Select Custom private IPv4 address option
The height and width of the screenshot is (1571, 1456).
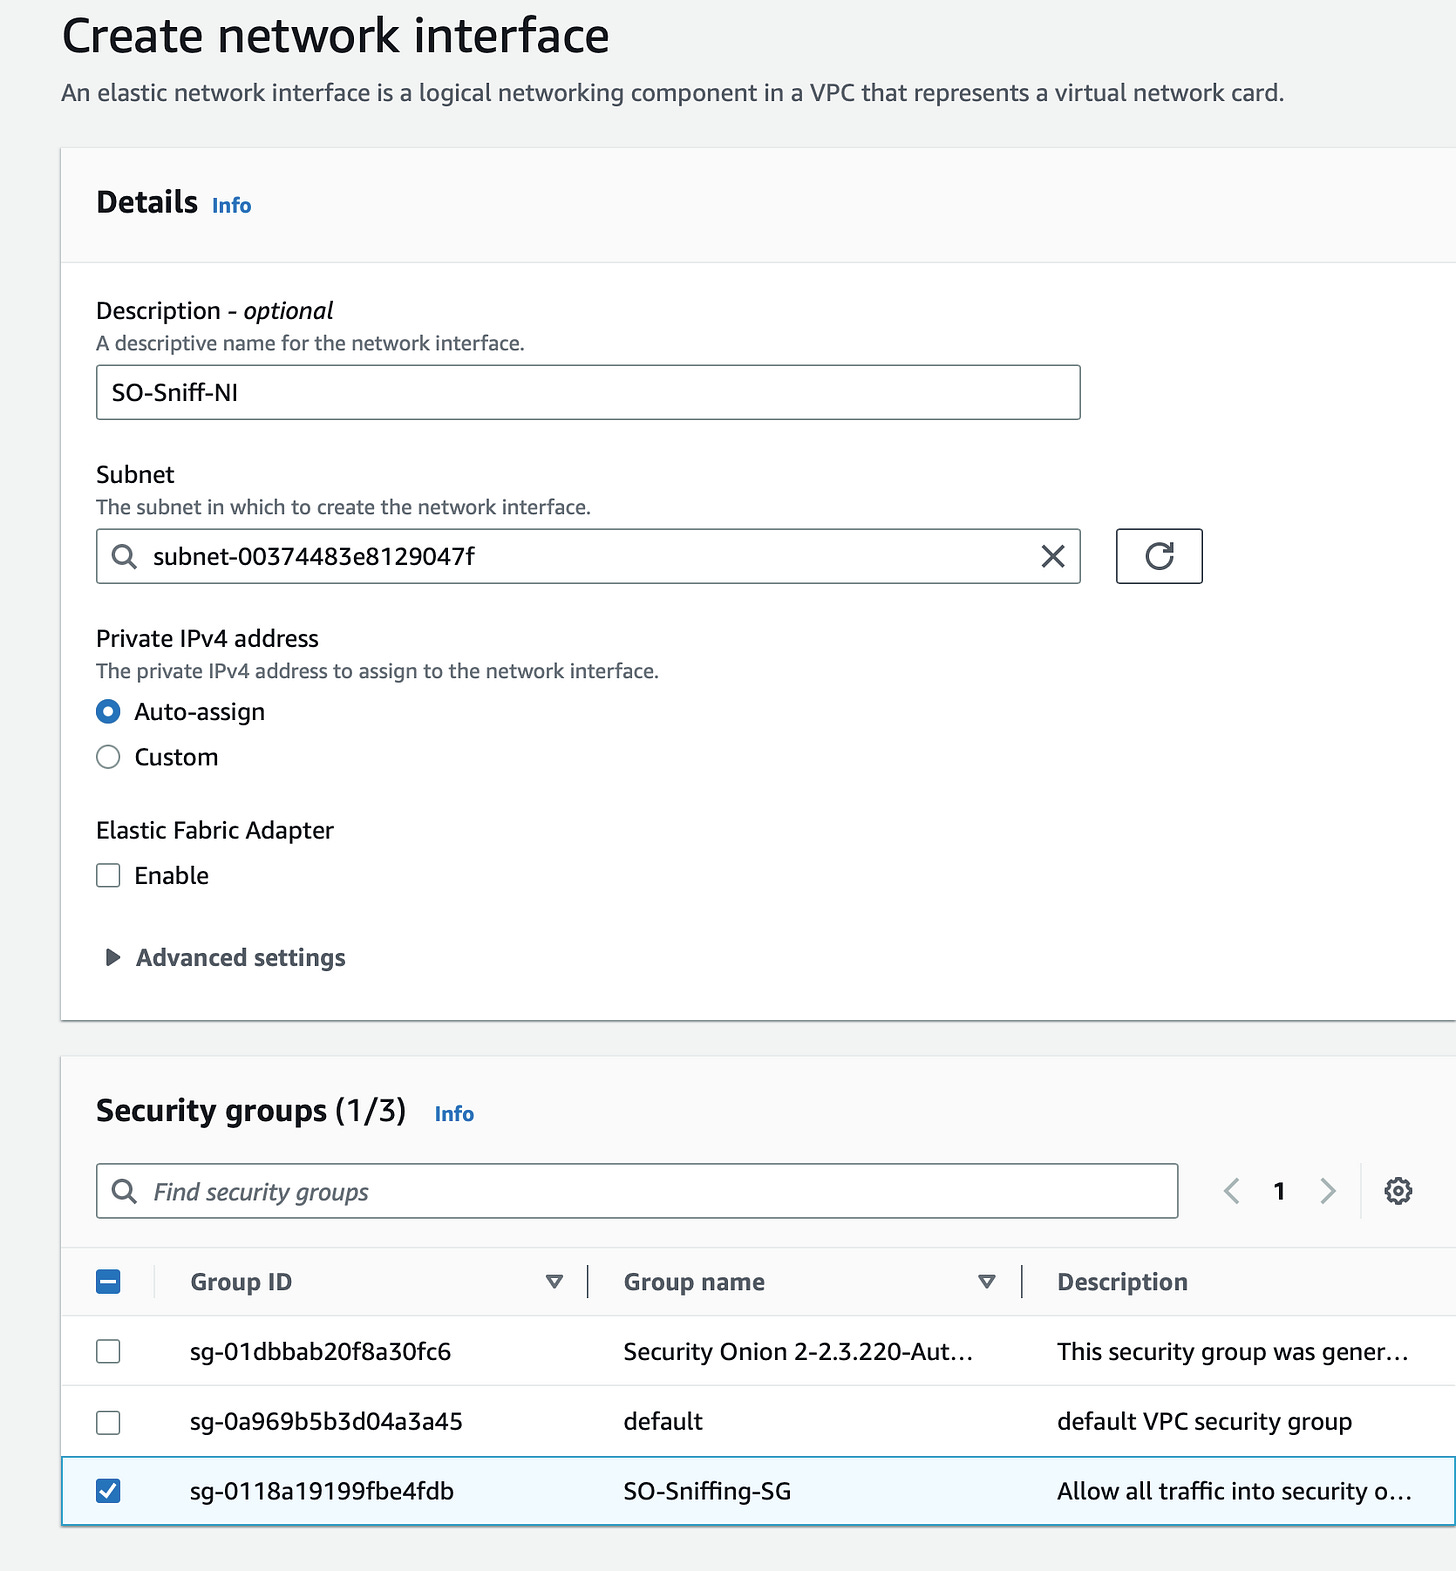108,757
